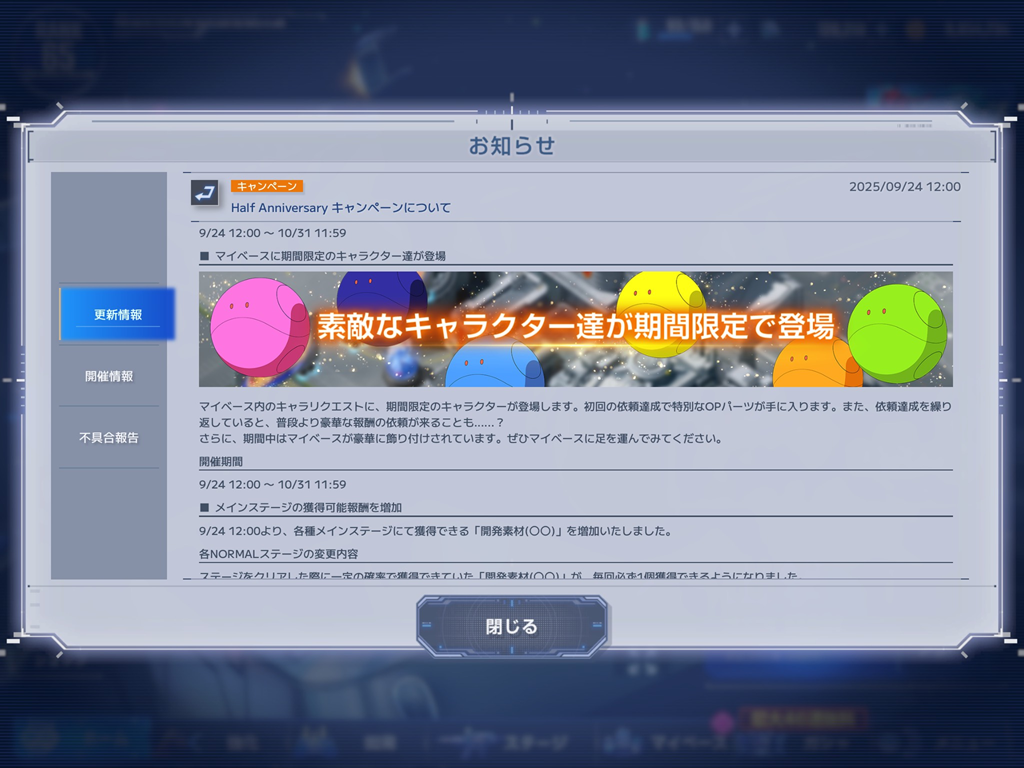Screen dimensions: 1024x768
Task: Switch to the 開催情報 tab
Action: [109, 376]
